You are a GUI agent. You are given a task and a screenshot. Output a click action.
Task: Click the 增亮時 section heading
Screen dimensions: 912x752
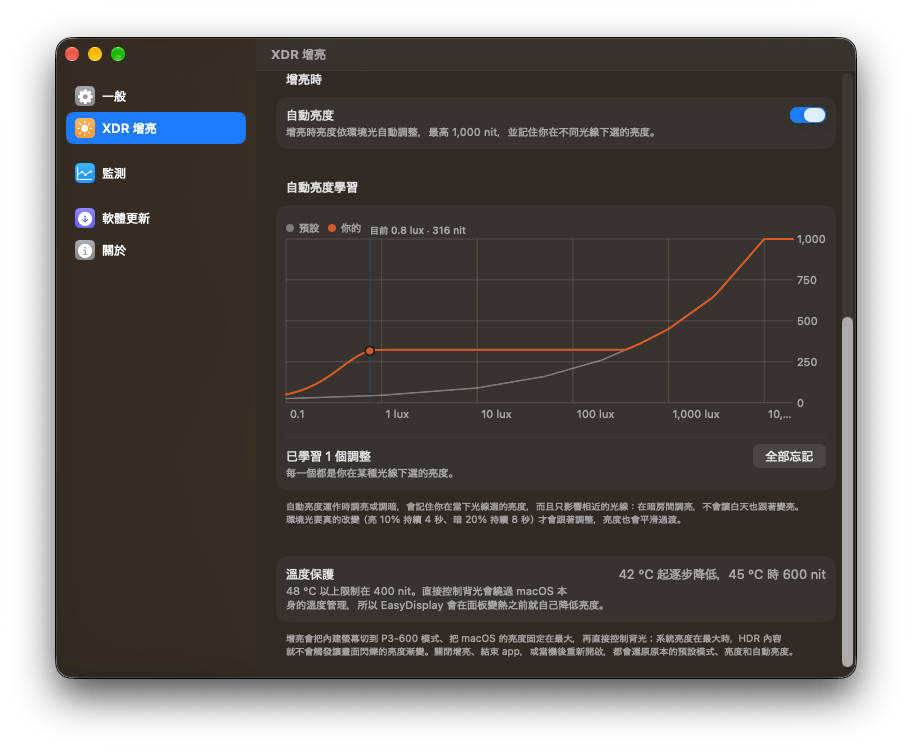coord(304,79)
